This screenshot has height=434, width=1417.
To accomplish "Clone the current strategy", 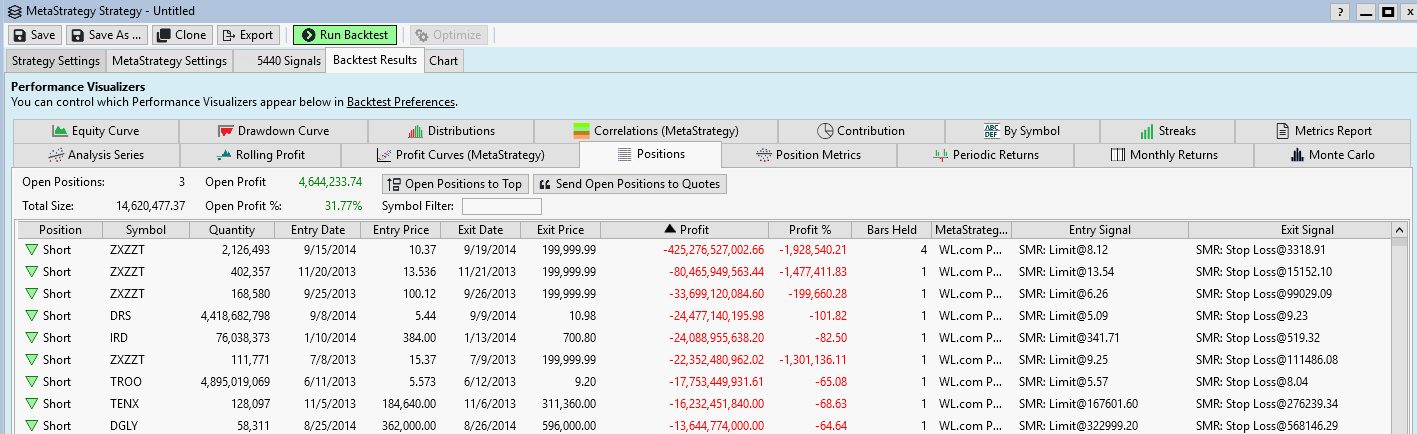I will (181, 35).
